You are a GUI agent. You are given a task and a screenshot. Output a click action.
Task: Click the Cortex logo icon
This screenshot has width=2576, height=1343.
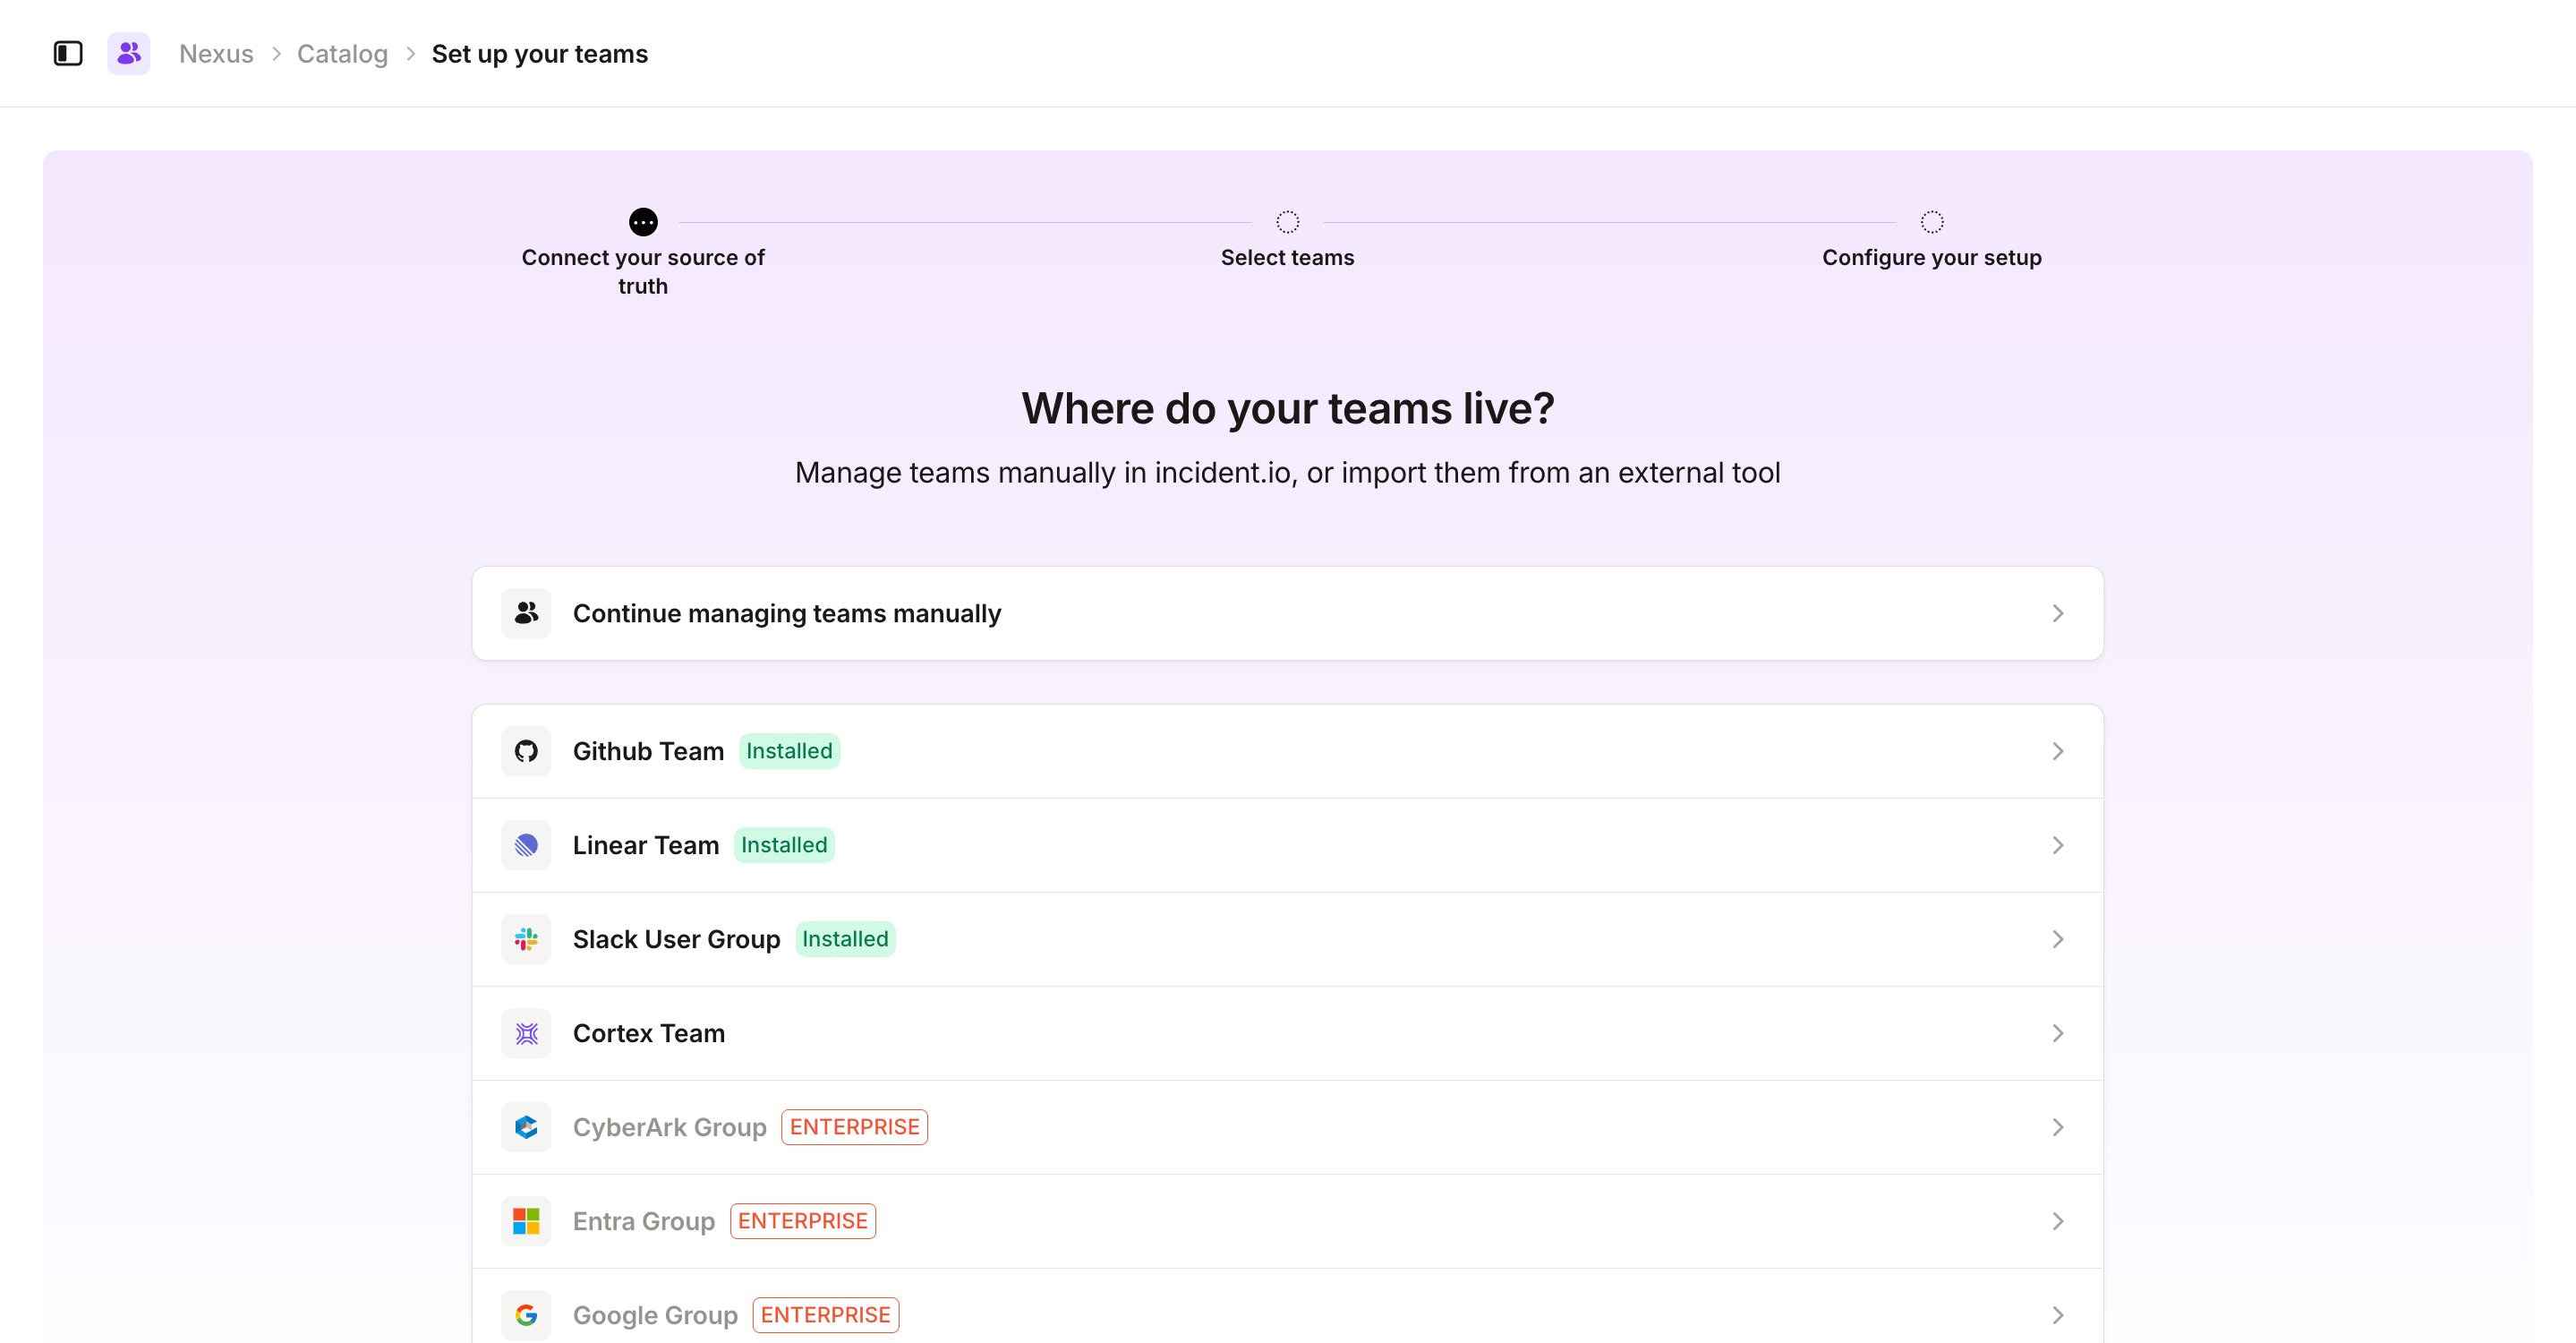[x=526, y=1033]
